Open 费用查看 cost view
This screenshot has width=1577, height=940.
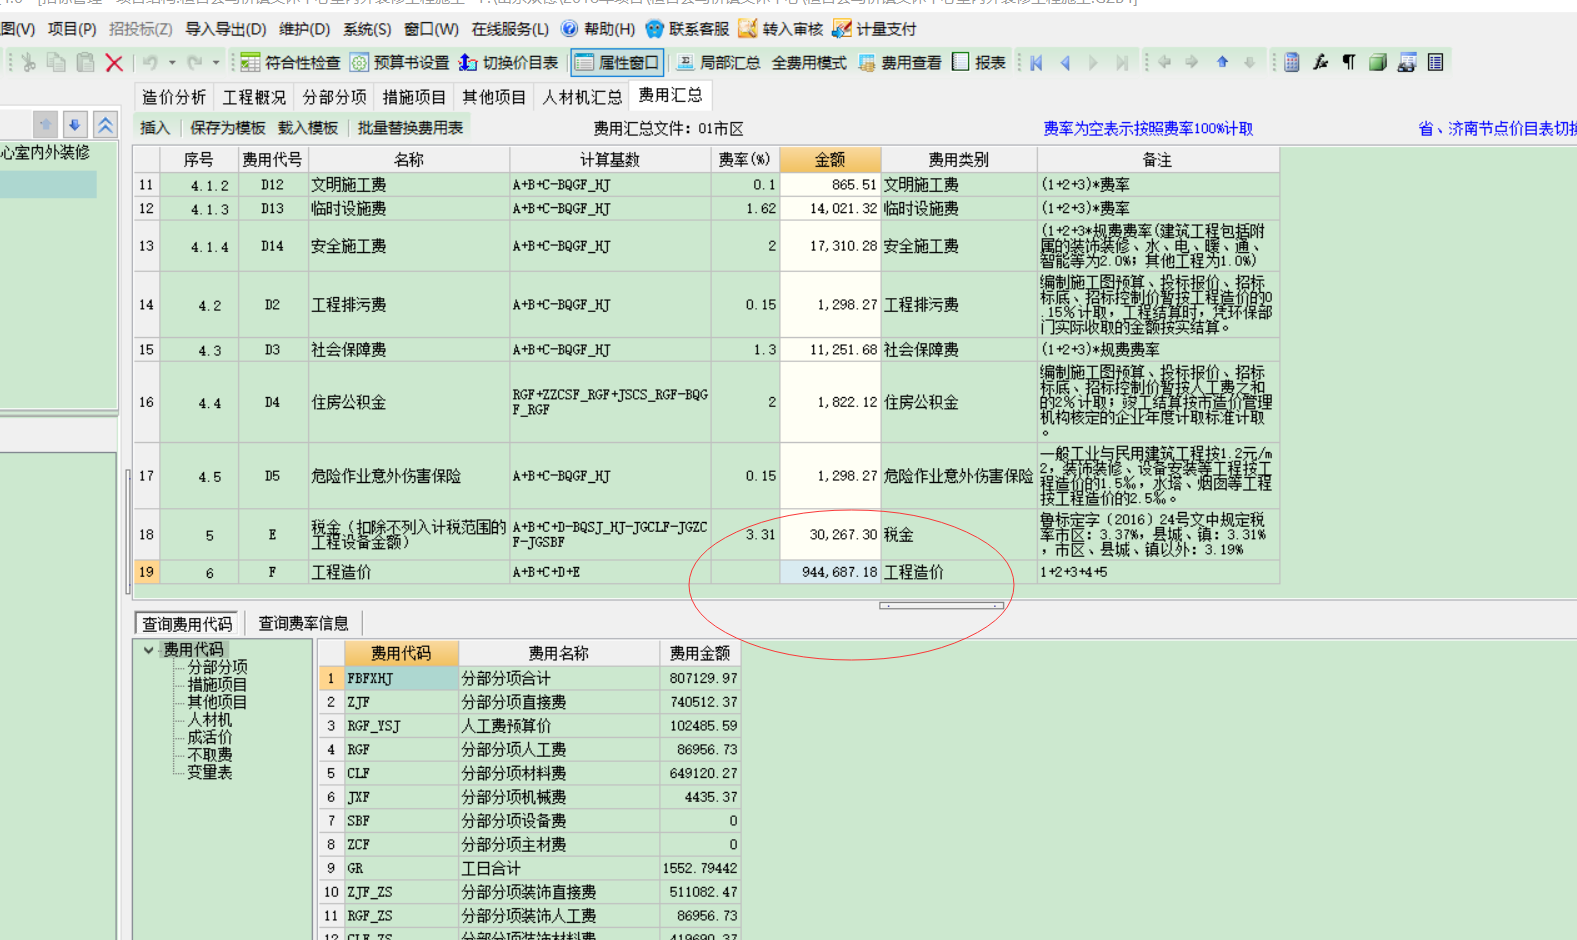(900, 63)
